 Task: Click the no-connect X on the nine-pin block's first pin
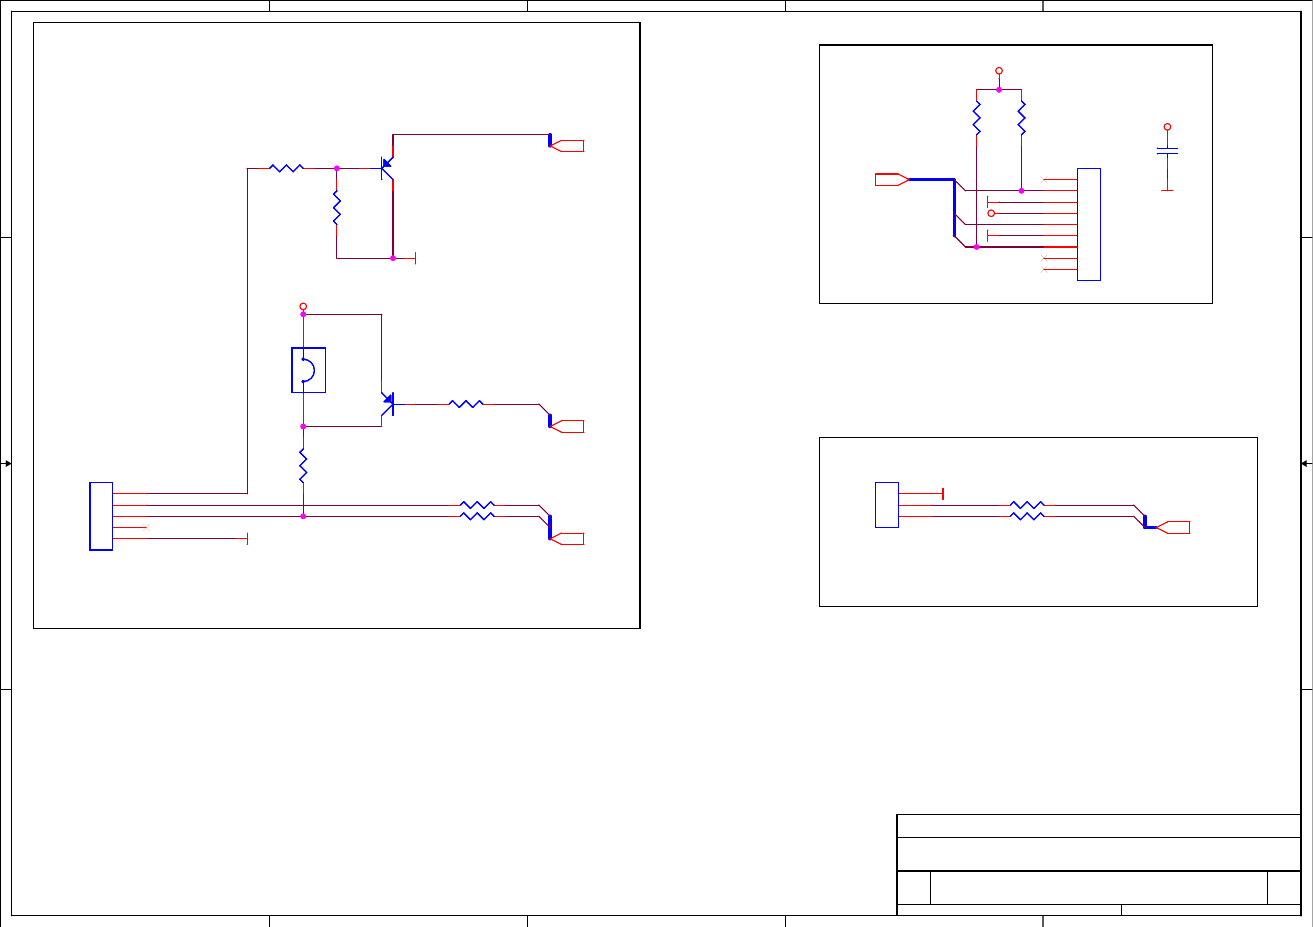[1046, 179]
